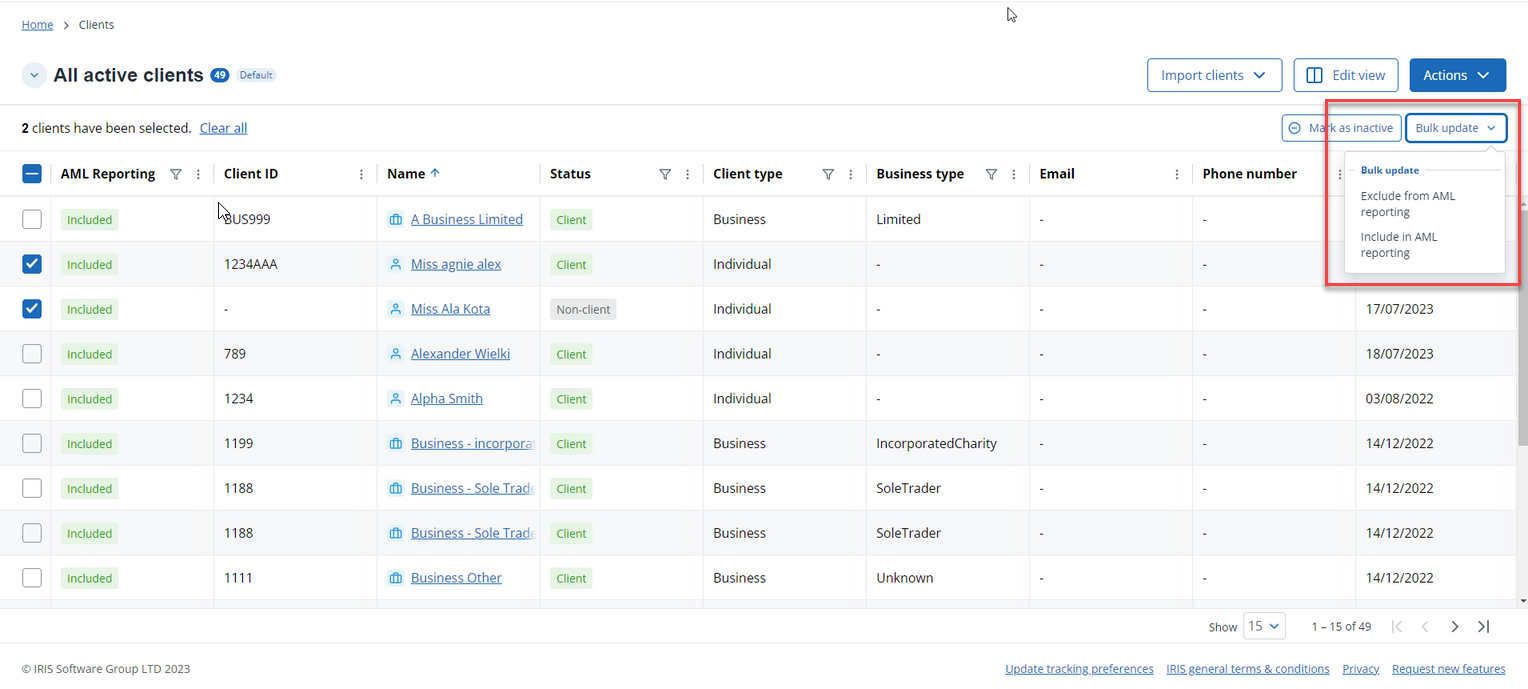Click the Status column filter icon
Image resolution: width=1528 pixels, height=689 pixels.
tap(665, 174)
